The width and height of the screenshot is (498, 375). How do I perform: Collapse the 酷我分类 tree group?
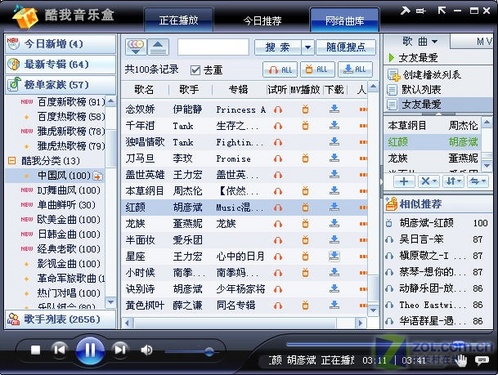tap(12, 161)
